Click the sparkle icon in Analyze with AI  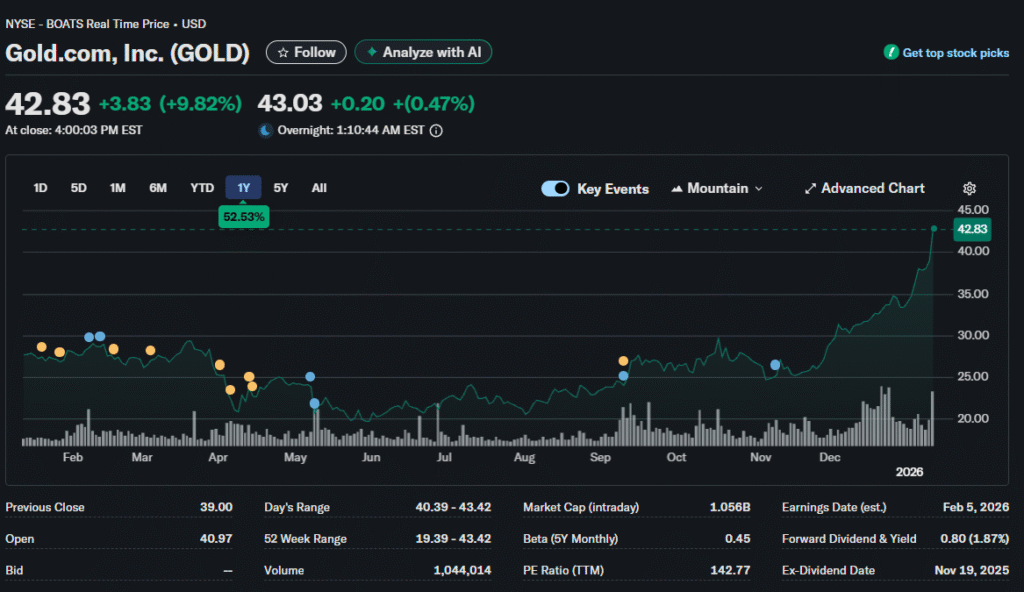(372, 52)
